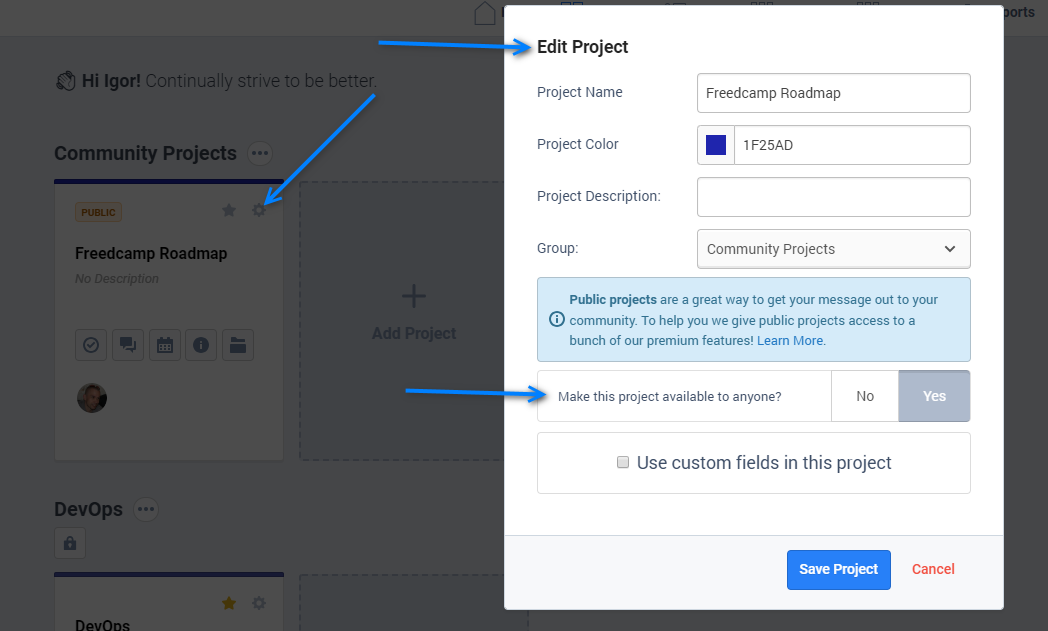Unstar the DevOps project
The width and height of the screenshot is (1048, 631).
click(229, 603)
